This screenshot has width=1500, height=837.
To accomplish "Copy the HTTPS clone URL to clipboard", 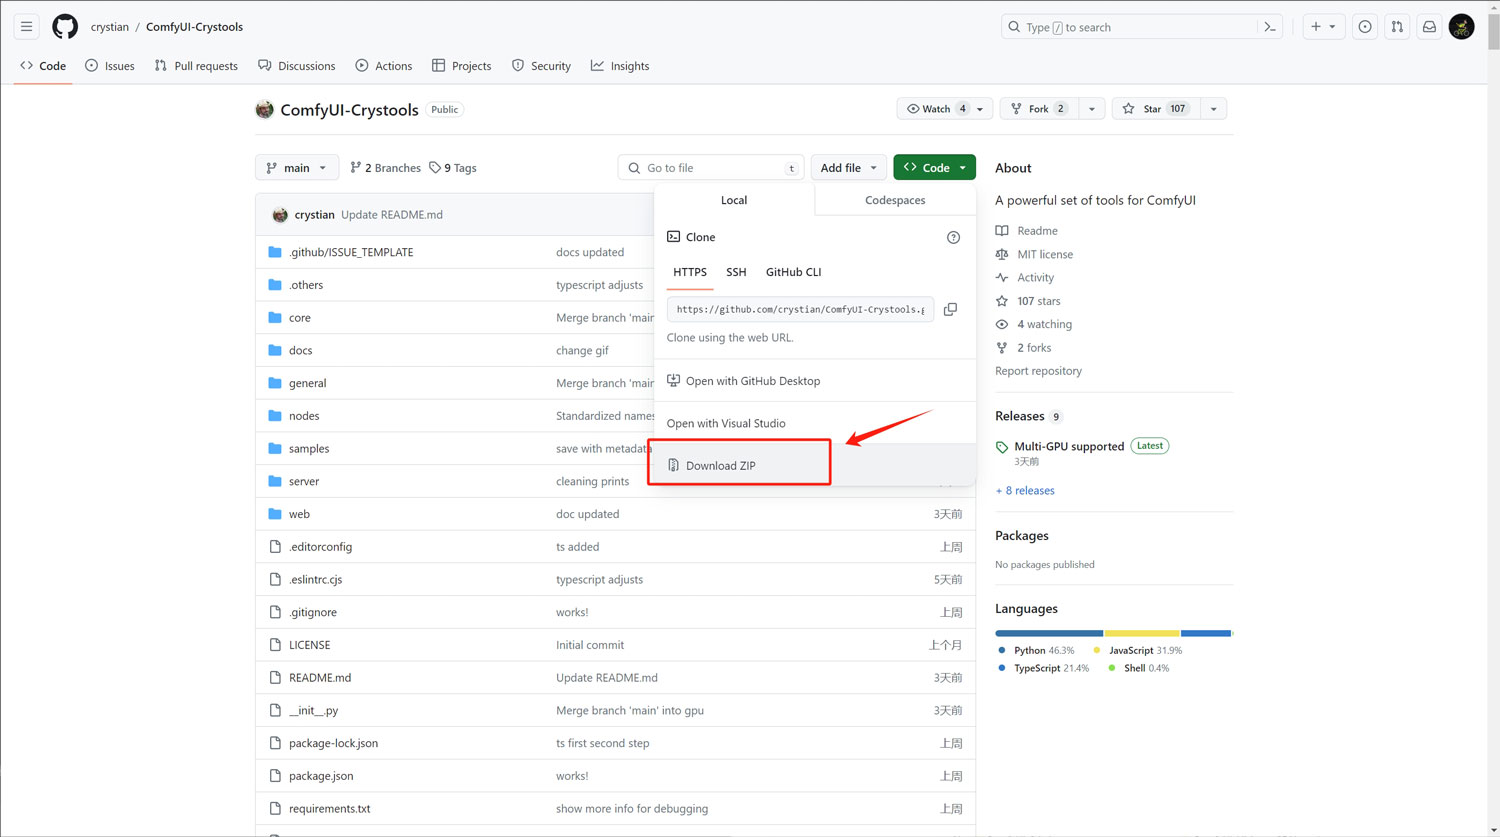I will coord(950,309).
